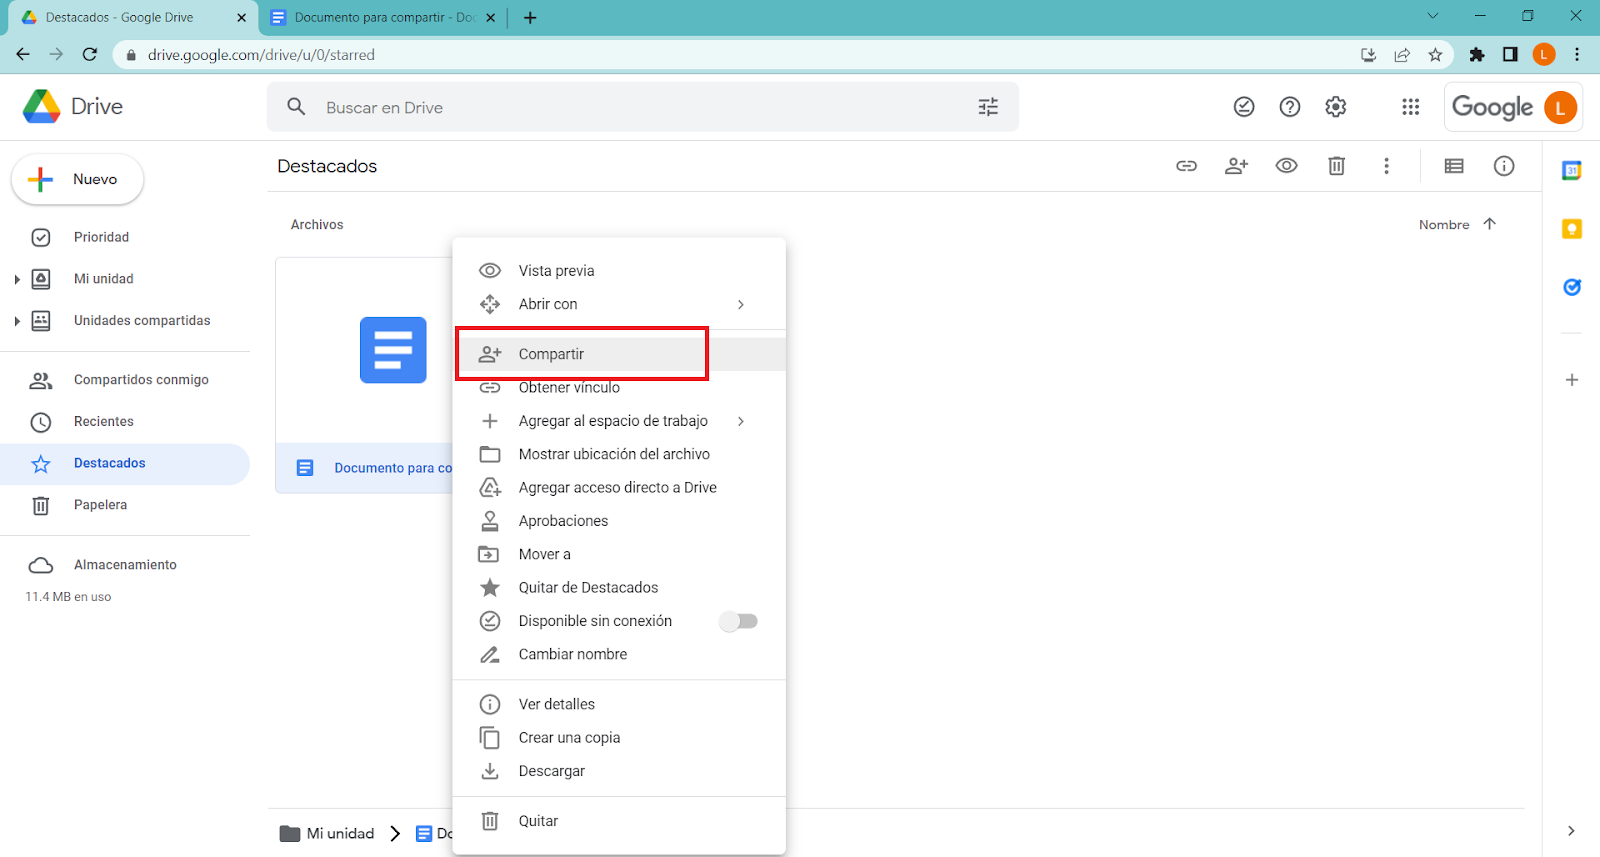Open Google Keep side panel icon

pyautogui.click(x=1572, y=229)
